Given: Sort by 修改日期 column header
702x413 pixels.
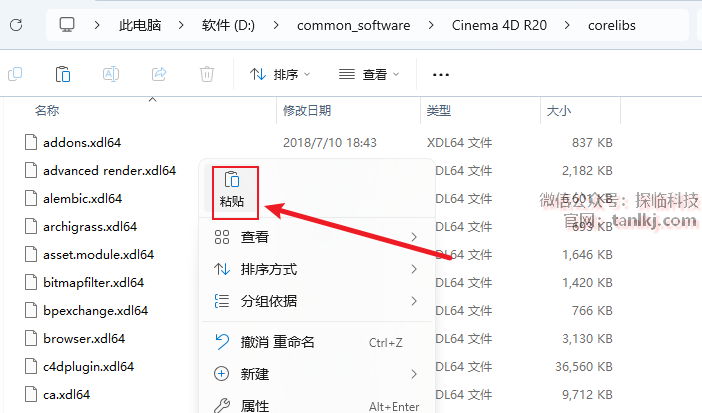Looking at the screenshot, I should tap(307, 111).
